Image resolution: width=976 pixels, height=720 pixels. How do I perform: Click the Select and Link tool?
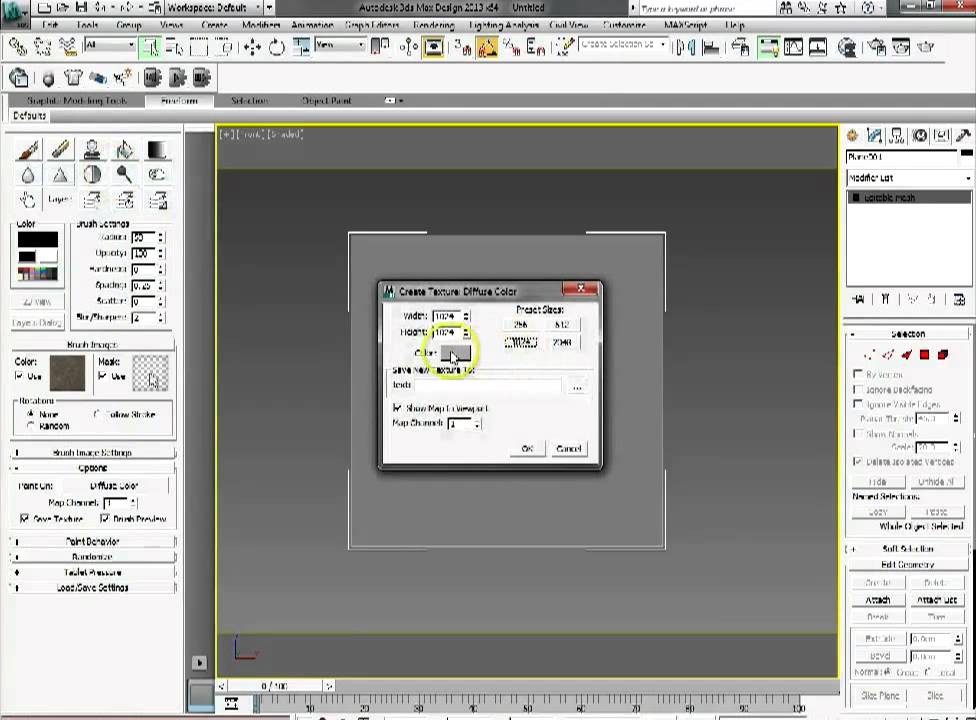coord(17,47)
